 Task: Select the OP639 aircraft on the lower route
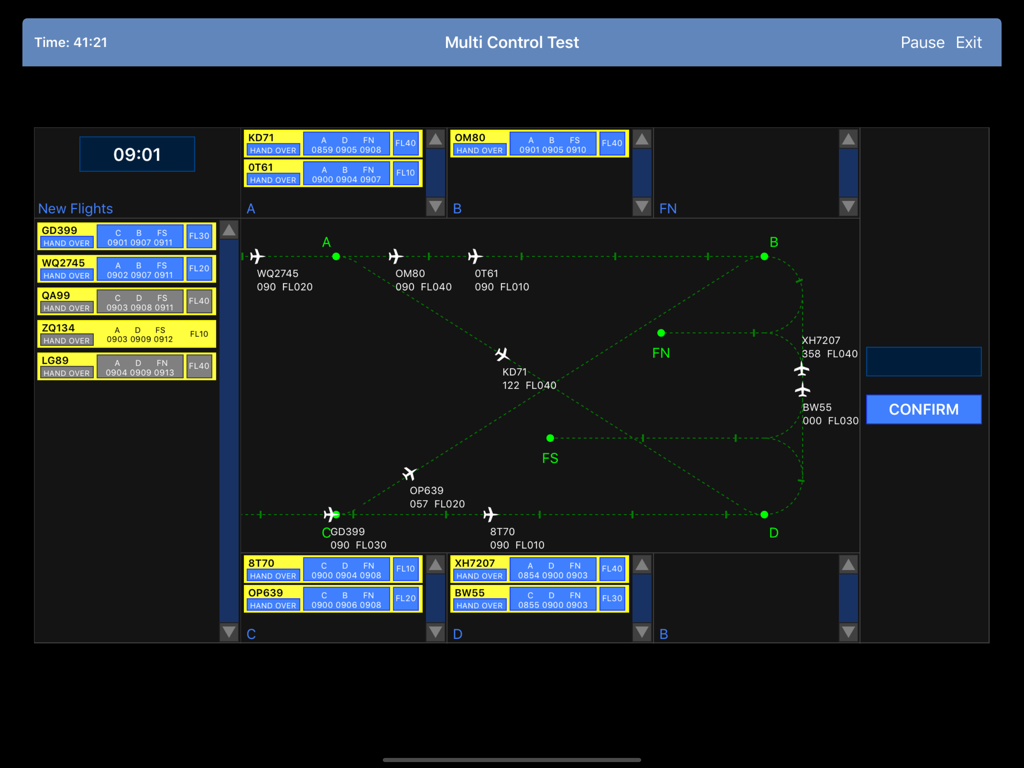coord(409,474)
